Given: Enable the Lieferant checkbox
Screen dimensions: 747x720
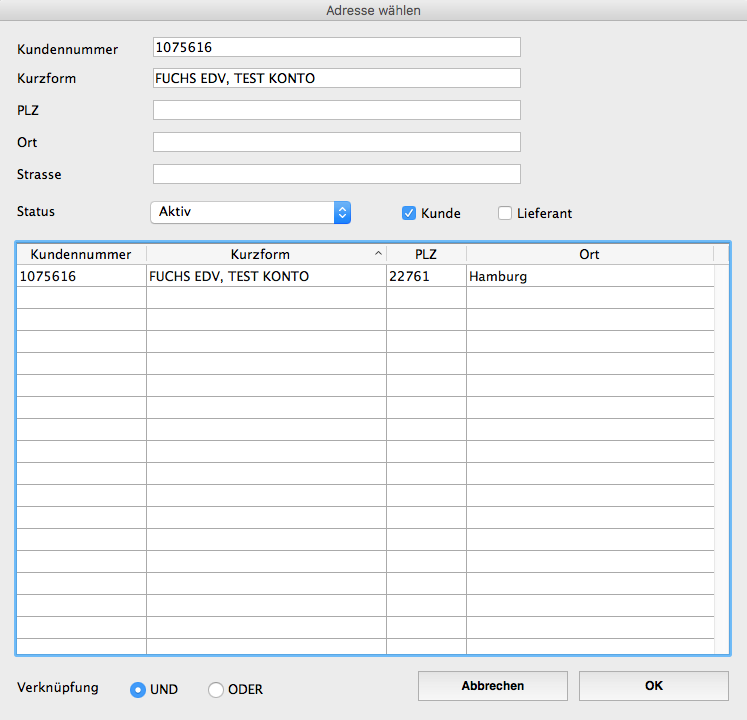Looking at the screenshot, I should 505,213.
